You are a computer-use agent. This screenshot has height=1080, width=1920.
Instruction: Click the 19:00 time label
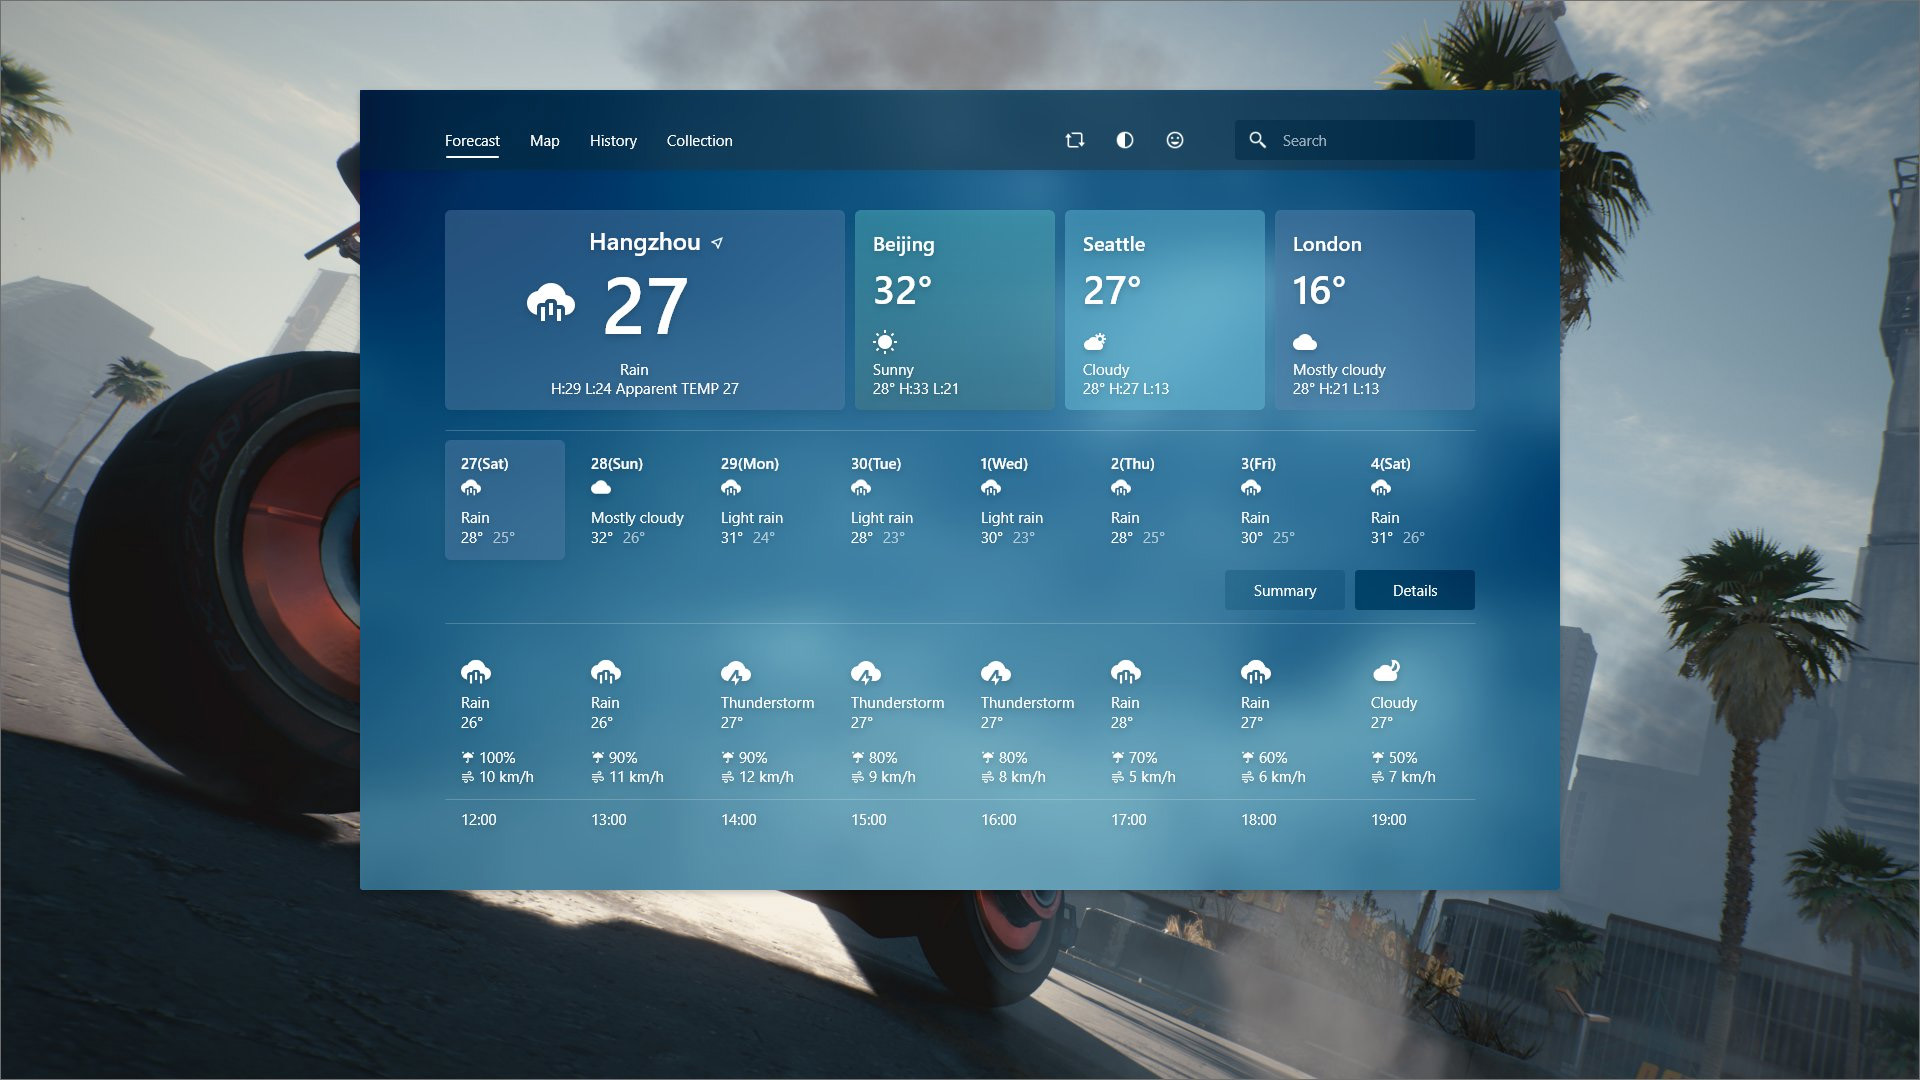click(1389, 820)
